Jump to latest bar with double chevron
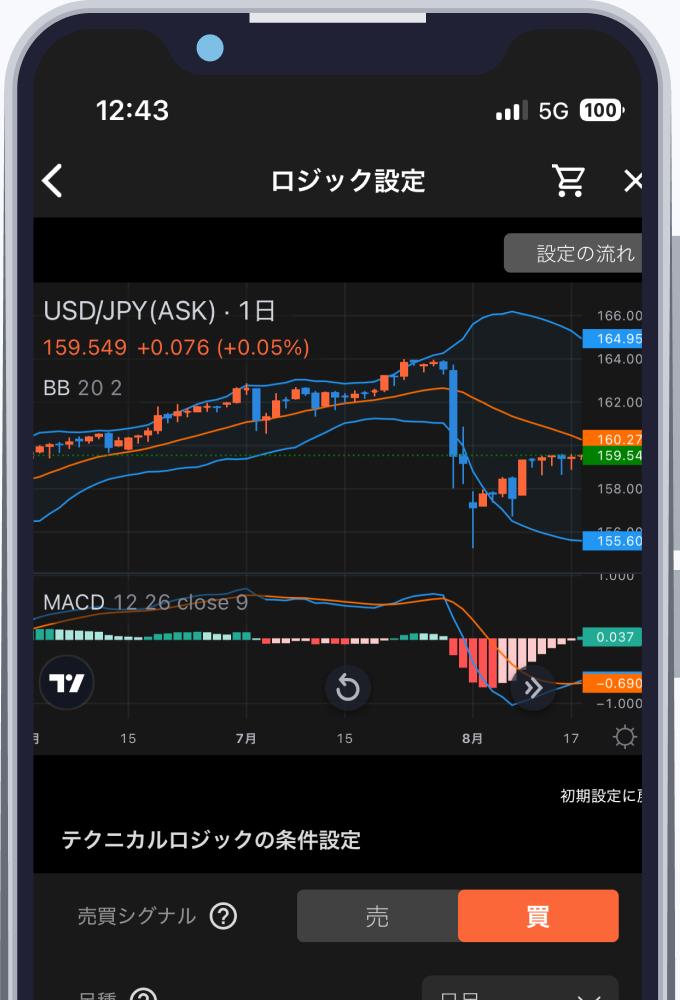 [533, 688]
